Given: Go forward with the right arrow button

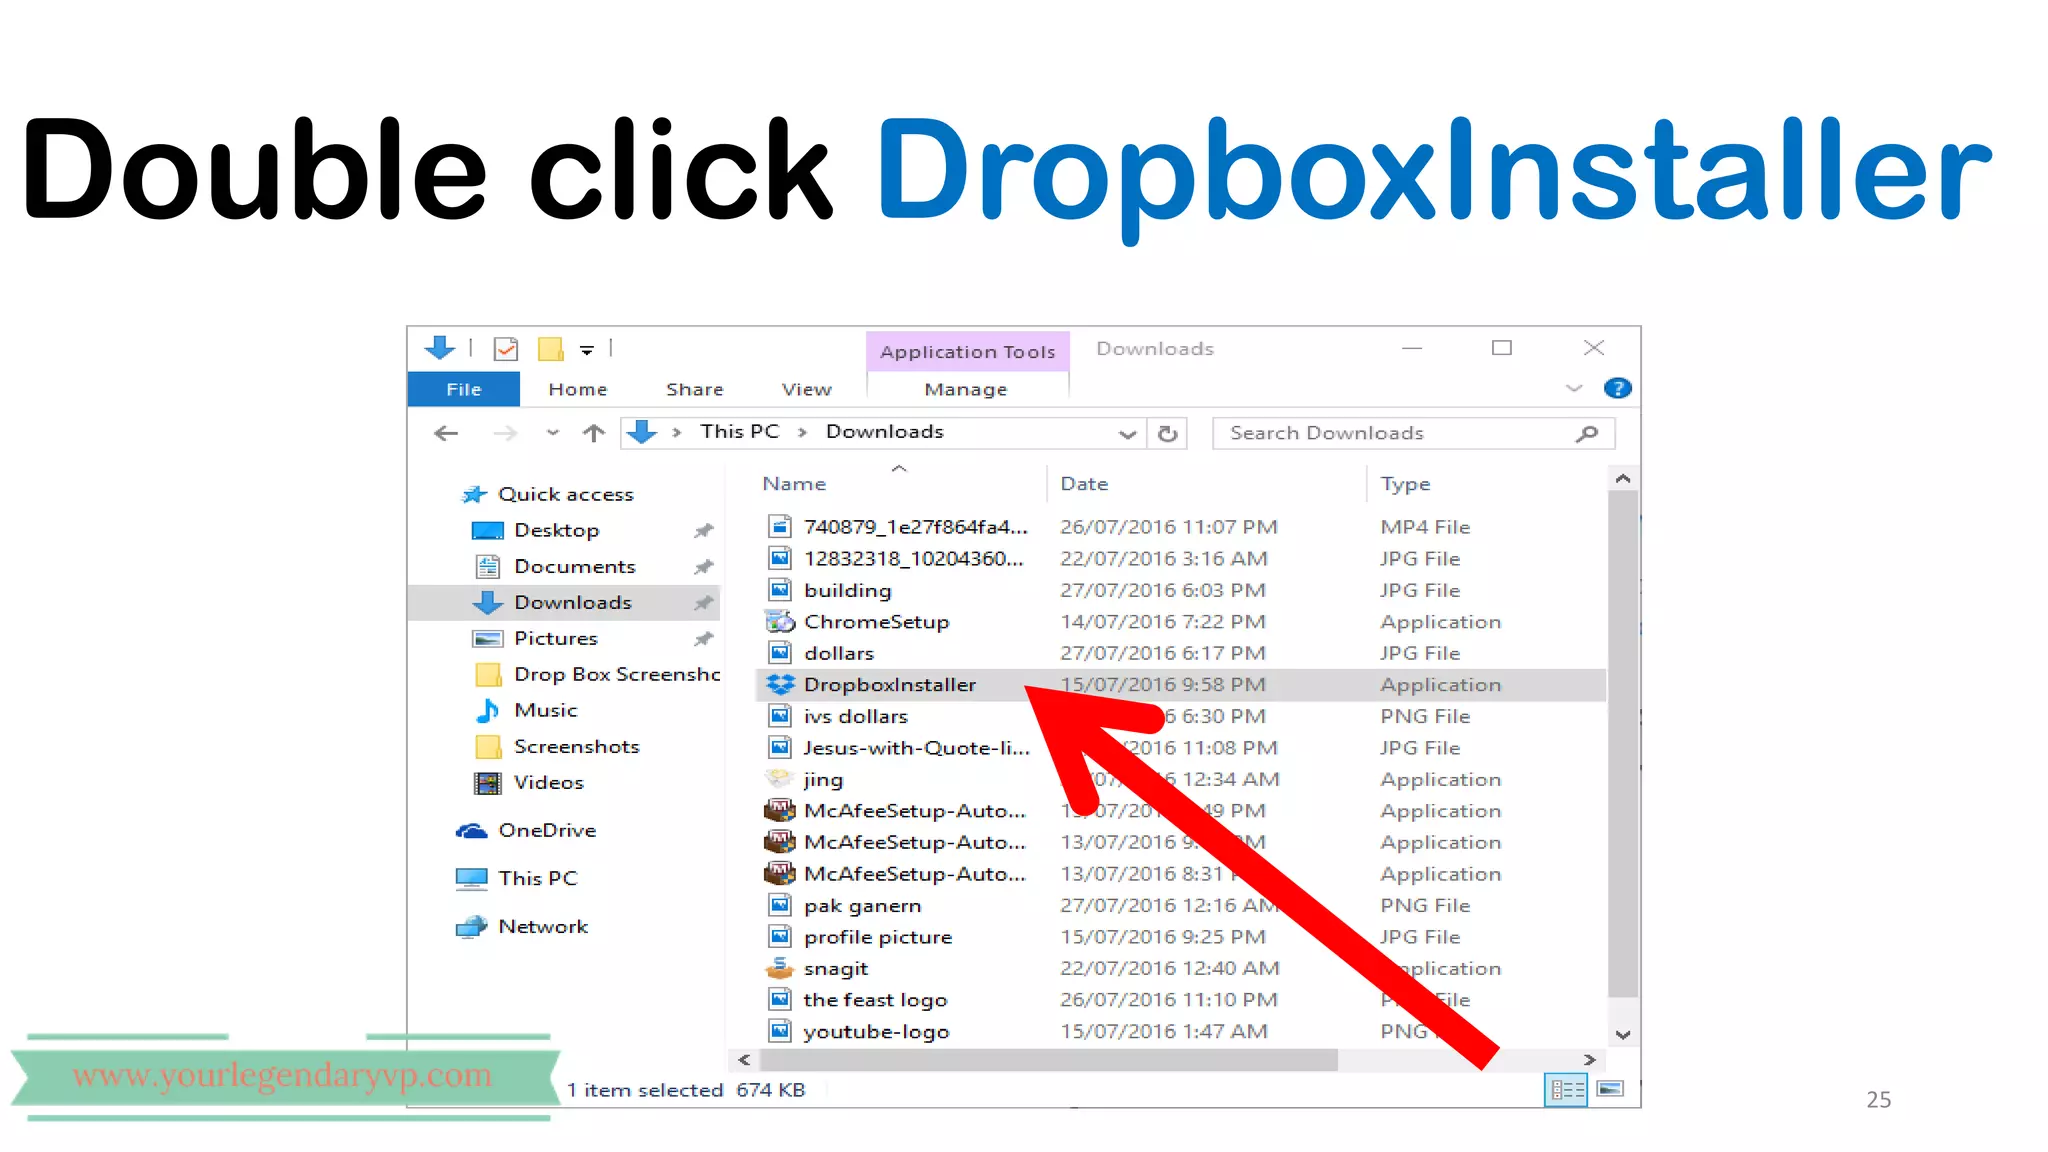Looking at the screenshot, I should [506, 433].
